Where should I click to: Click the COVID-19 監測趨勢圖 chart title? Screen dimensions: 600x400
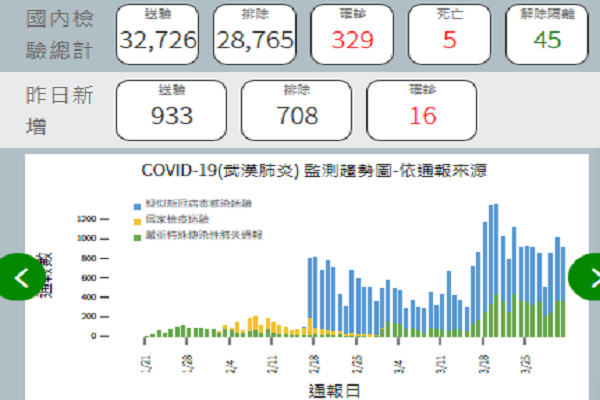[x=314, y=171]
